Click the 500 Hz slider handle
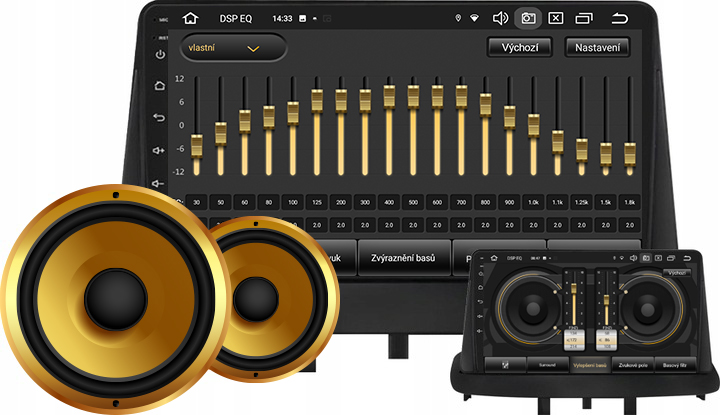The width and height of the screenshot is (720, 415). 413,96
